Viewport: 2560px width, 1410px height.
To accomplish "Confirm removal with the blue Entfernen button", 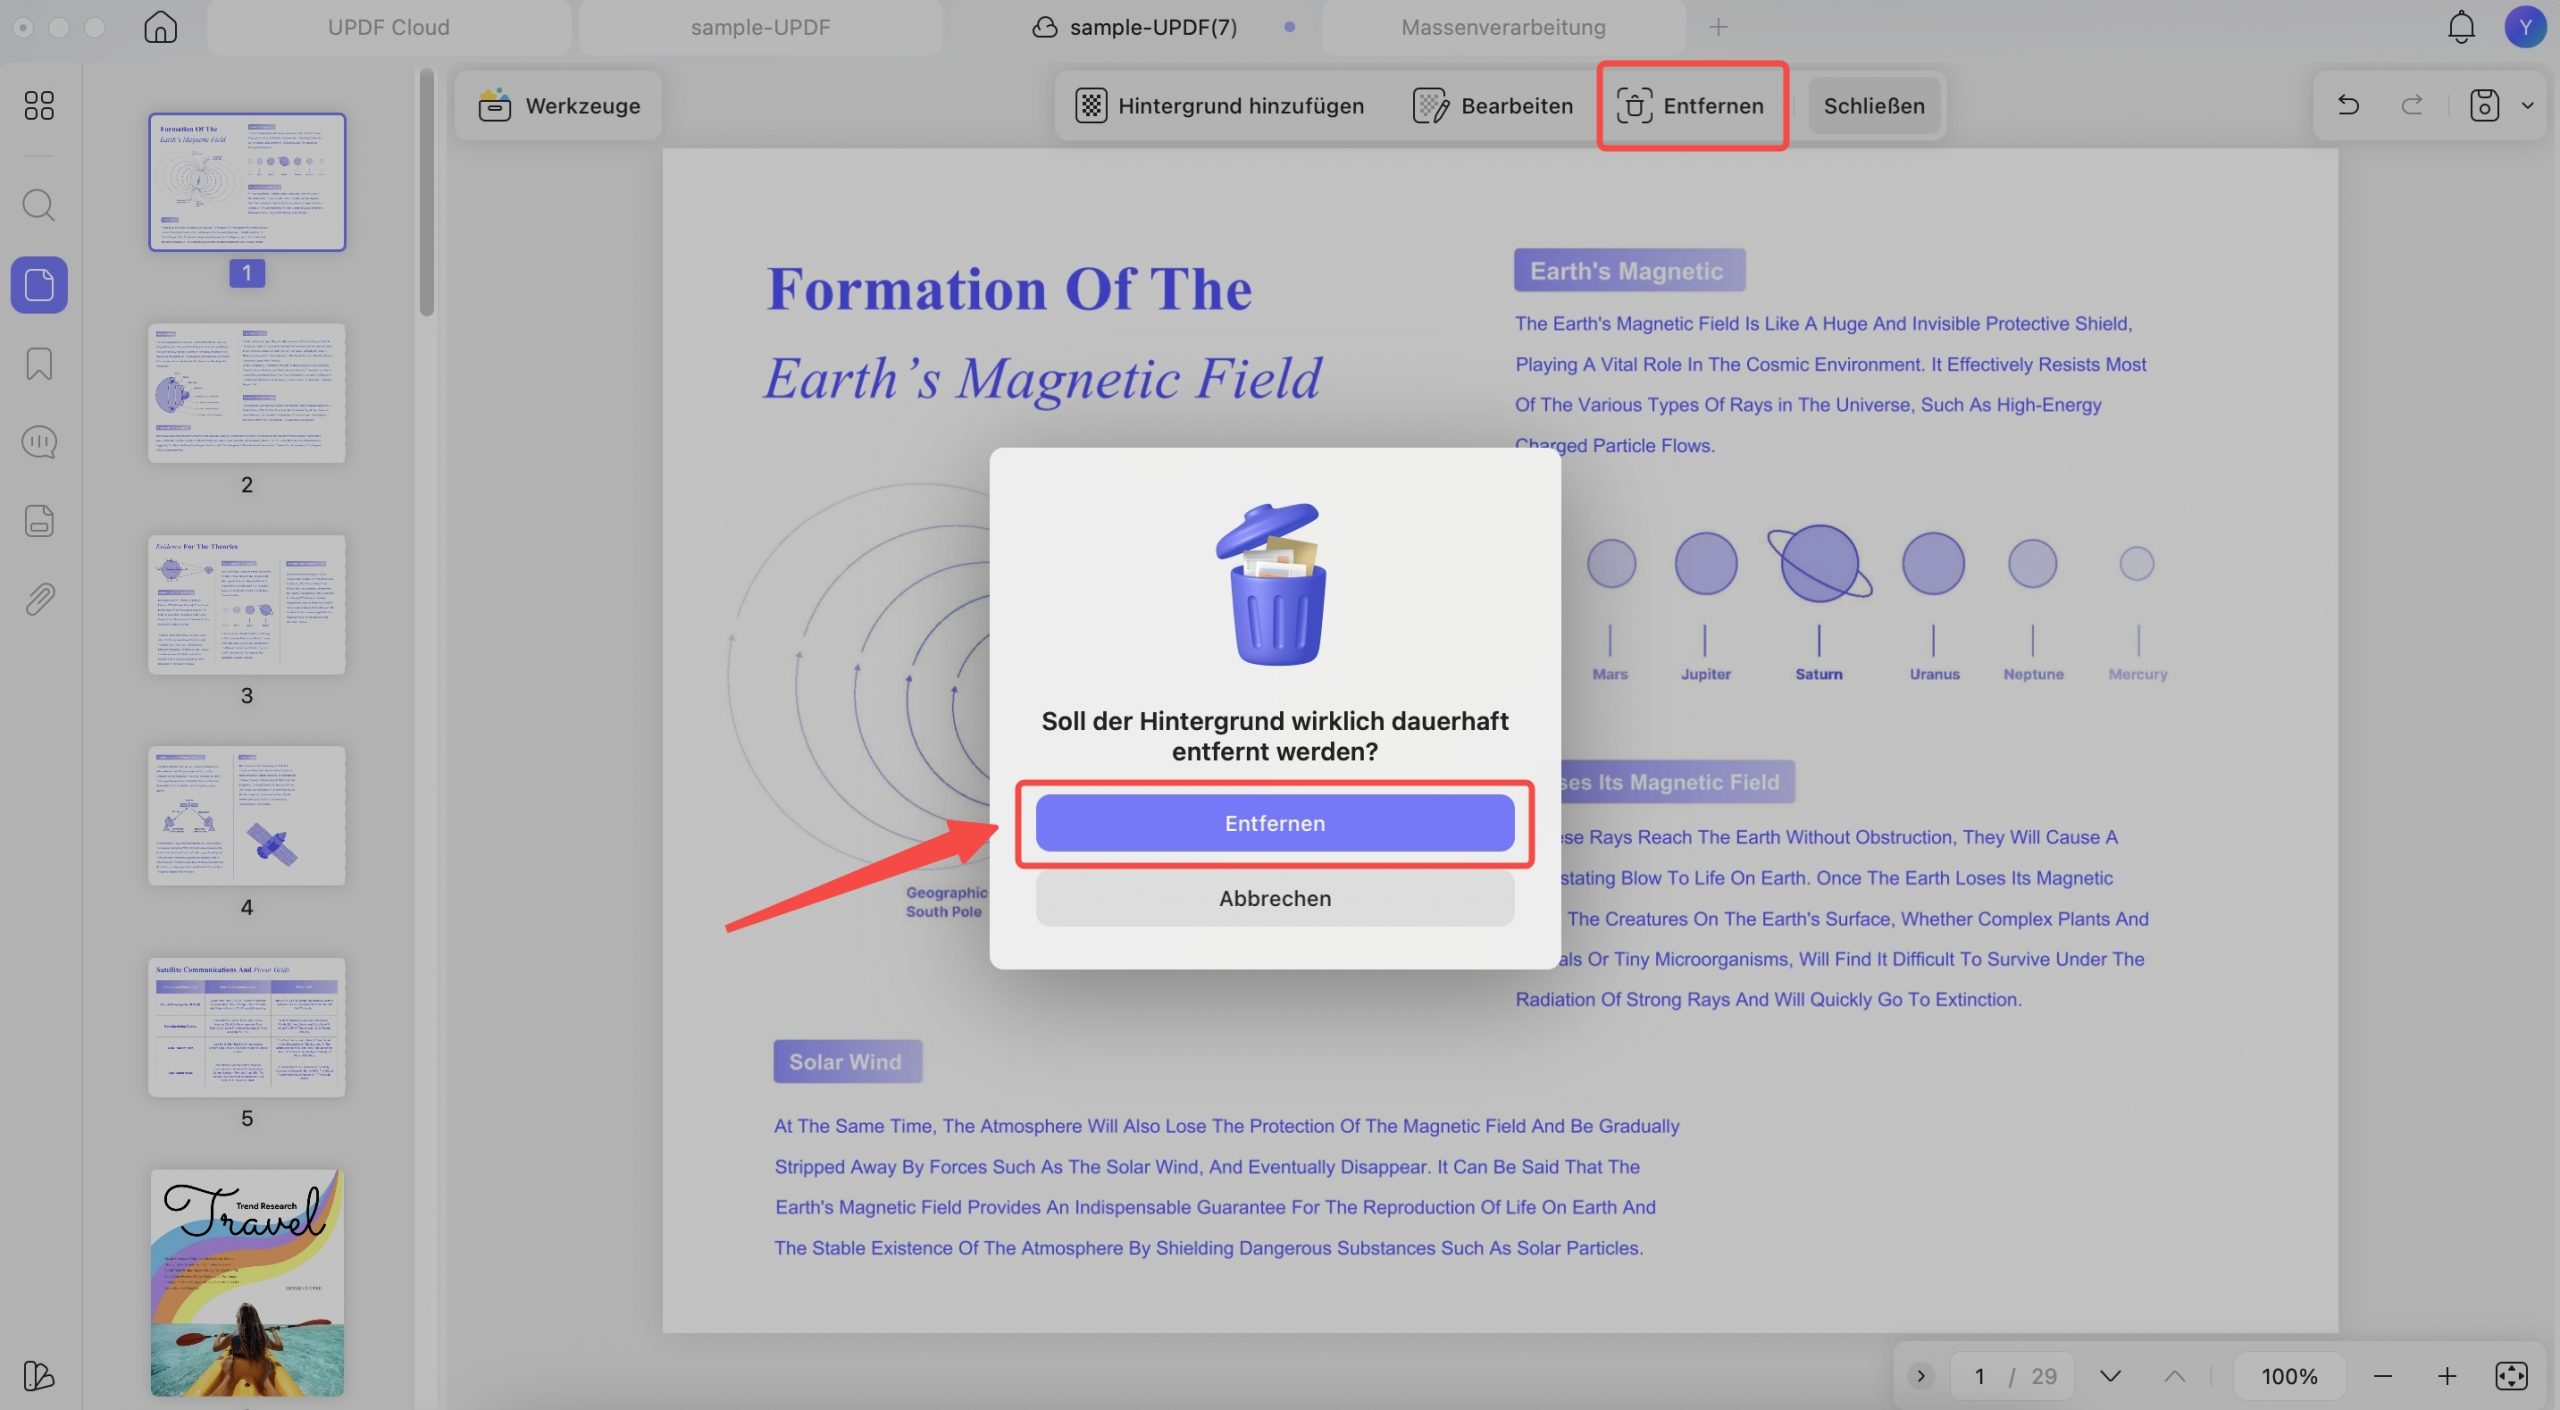I will [1275, 823].
